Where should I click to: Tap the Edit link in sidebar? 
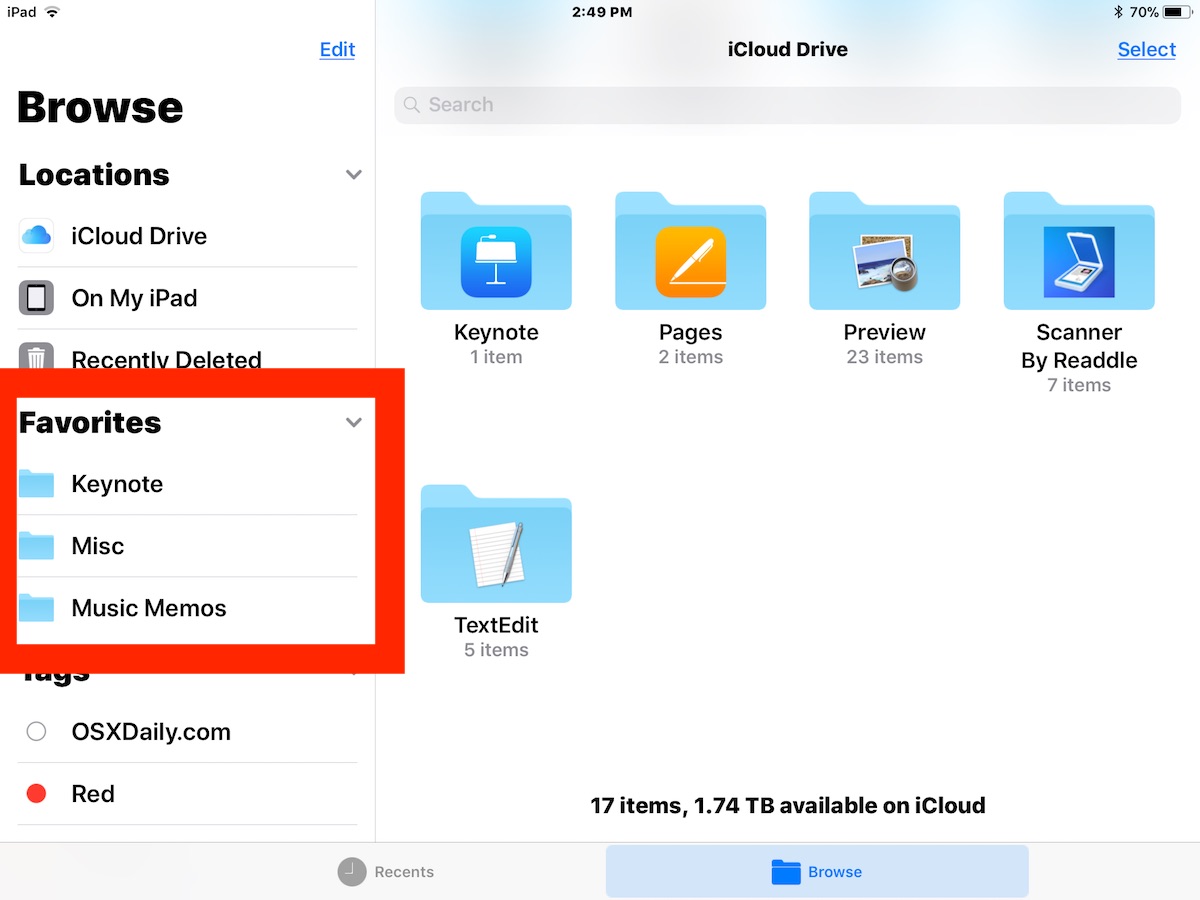click(x=337, y=50)
